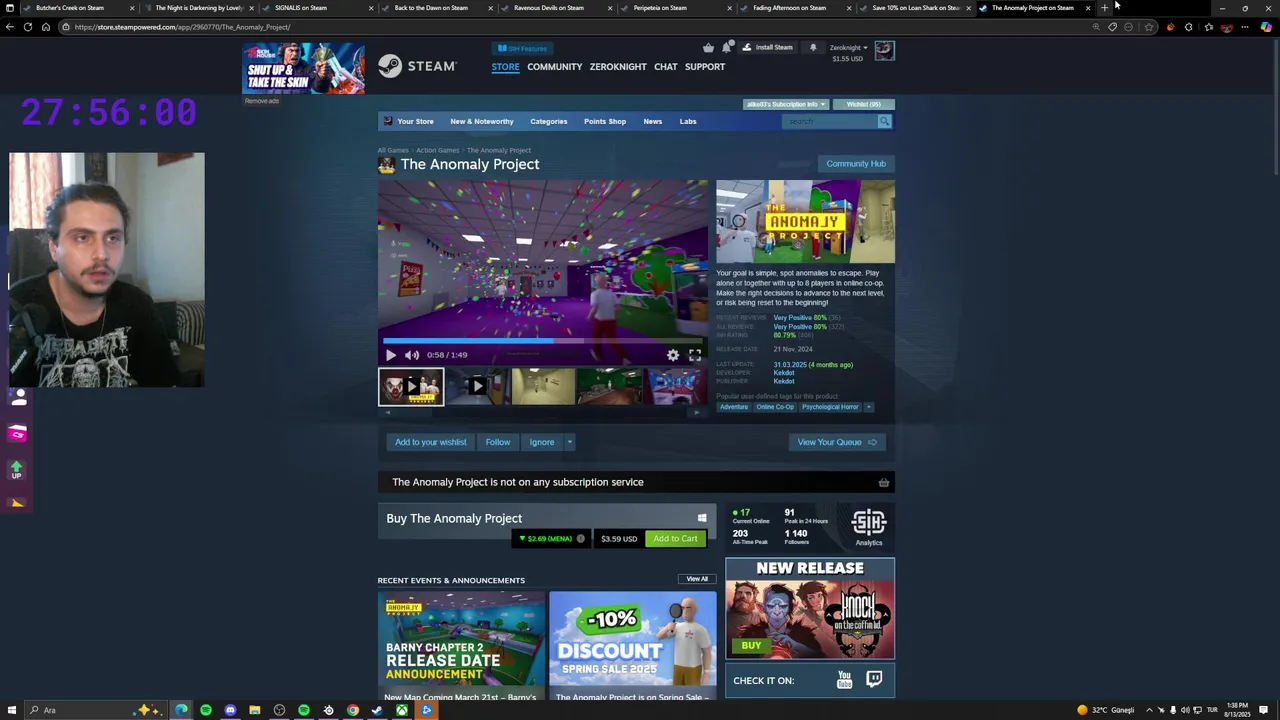This screenshot has height=720, width=1280.
Task: Click Install Steam button
Action: pos(767,47)
